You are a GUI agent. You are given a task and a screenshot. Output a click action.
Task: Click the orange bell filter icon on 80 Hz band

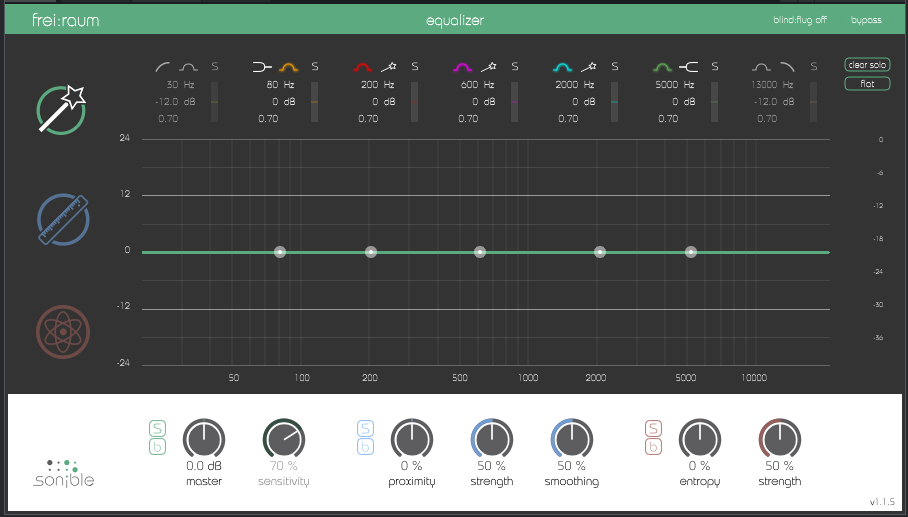click(x=289, y=67)
